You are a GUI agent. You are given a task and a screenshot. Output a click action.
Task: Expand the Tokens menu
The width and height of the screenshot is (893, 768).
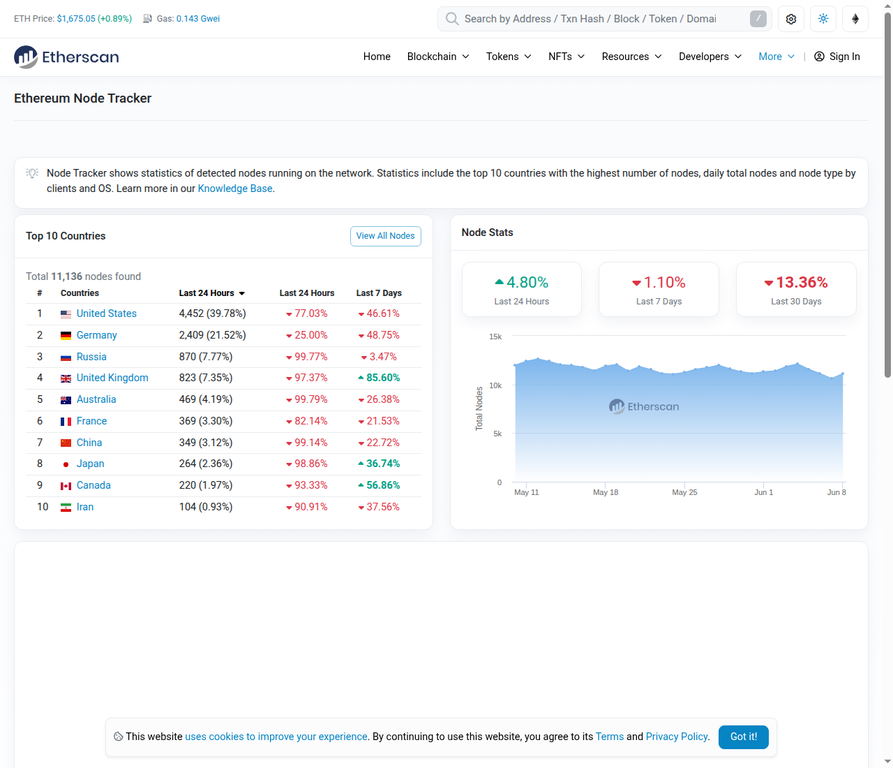pos(509,56)
